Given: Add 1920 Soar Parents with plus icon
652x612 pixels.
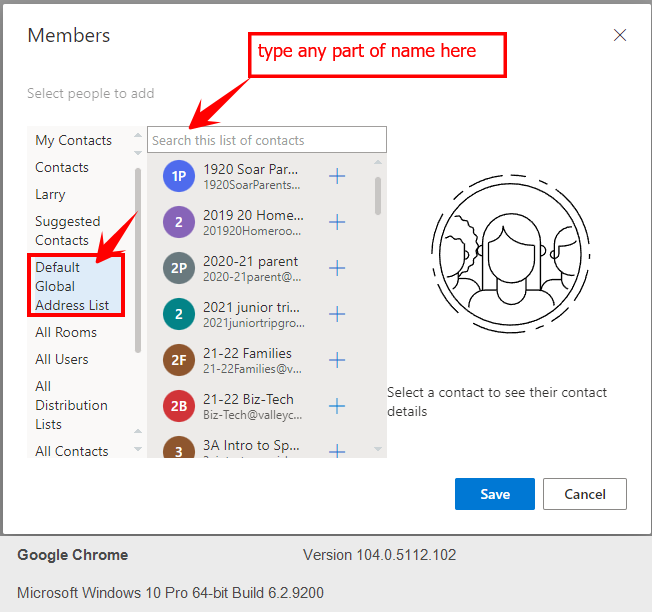Looking at the screenshot, I should click(337, 176).
